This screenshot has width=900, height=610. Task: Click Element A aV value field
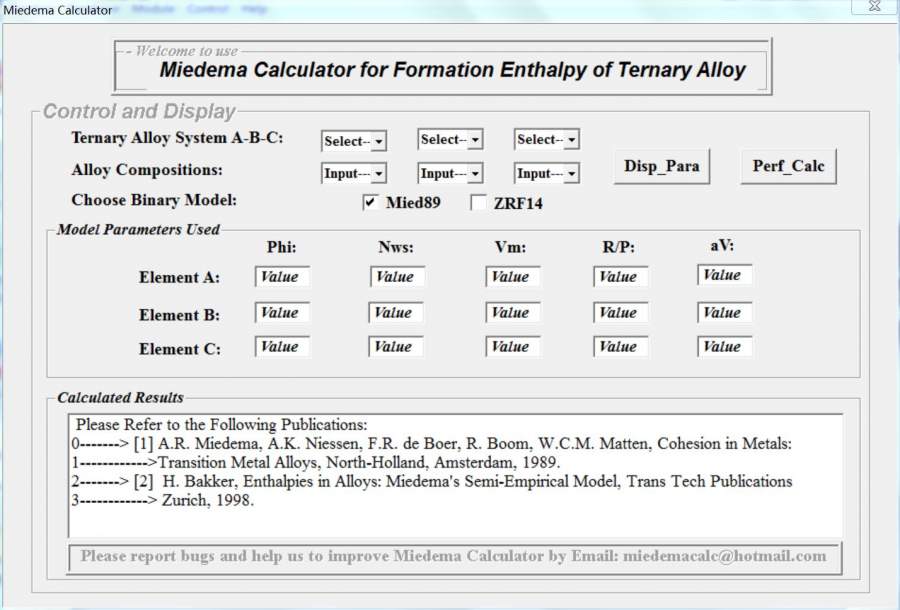point(724,275)
